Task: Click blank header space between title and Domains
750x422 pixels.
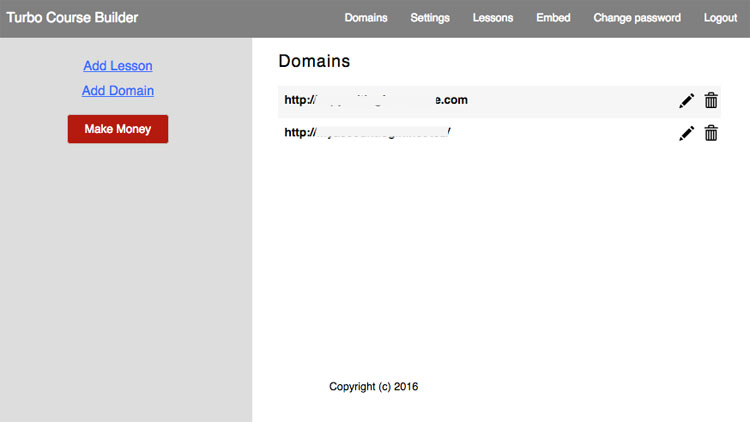Action: (x=240, y=18)
